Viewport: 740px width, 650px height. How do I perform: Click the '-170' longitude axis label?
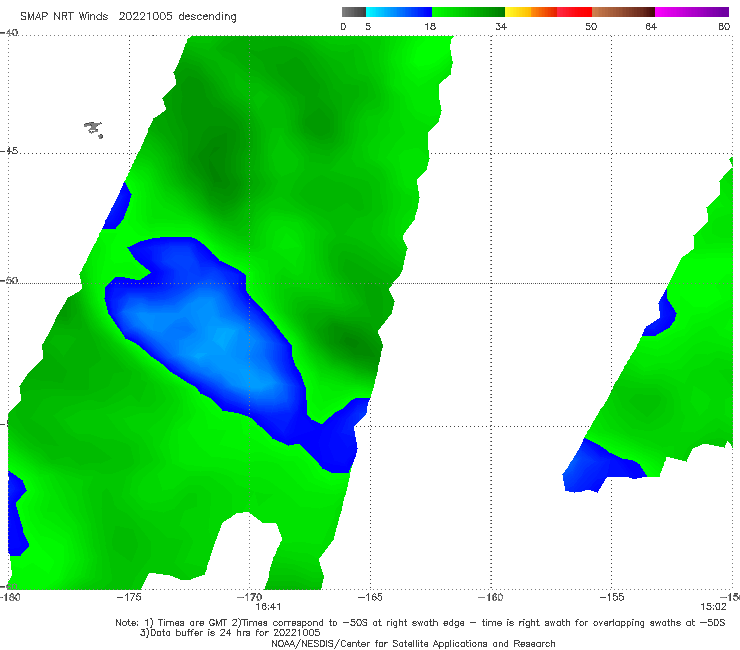[x=250, y=597]
